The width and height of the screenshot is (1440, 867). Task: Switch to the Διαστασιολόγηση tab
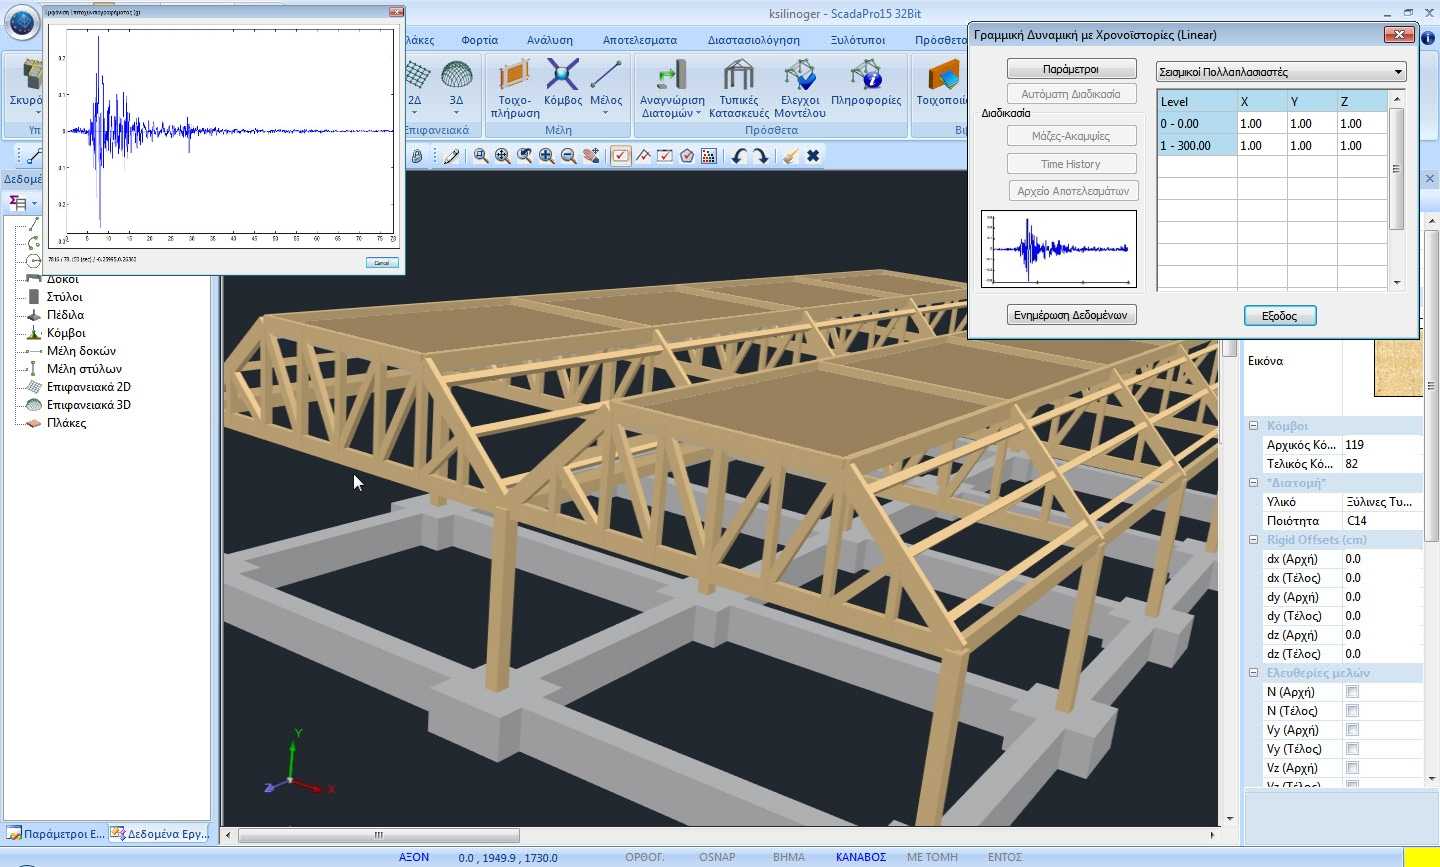click(753, 40)
